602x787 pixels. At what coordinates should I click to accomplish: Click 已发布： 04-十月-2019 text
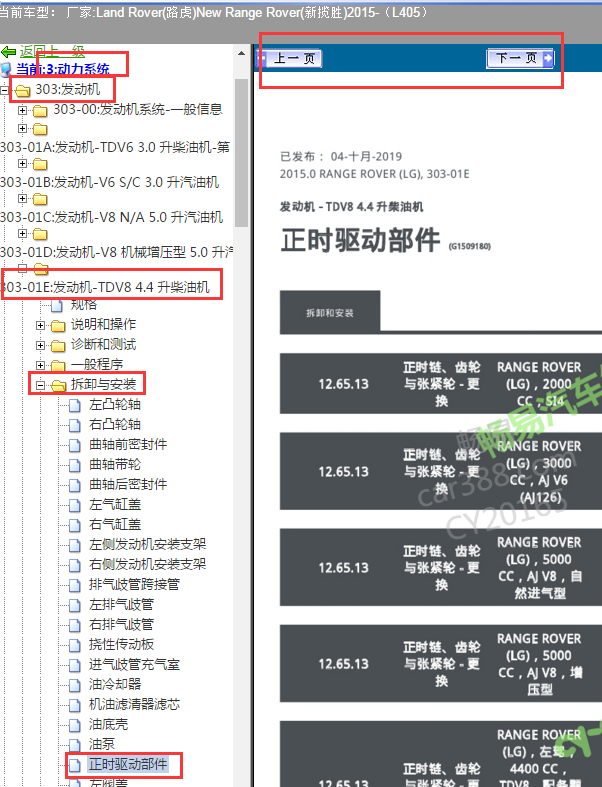(341, 157)
